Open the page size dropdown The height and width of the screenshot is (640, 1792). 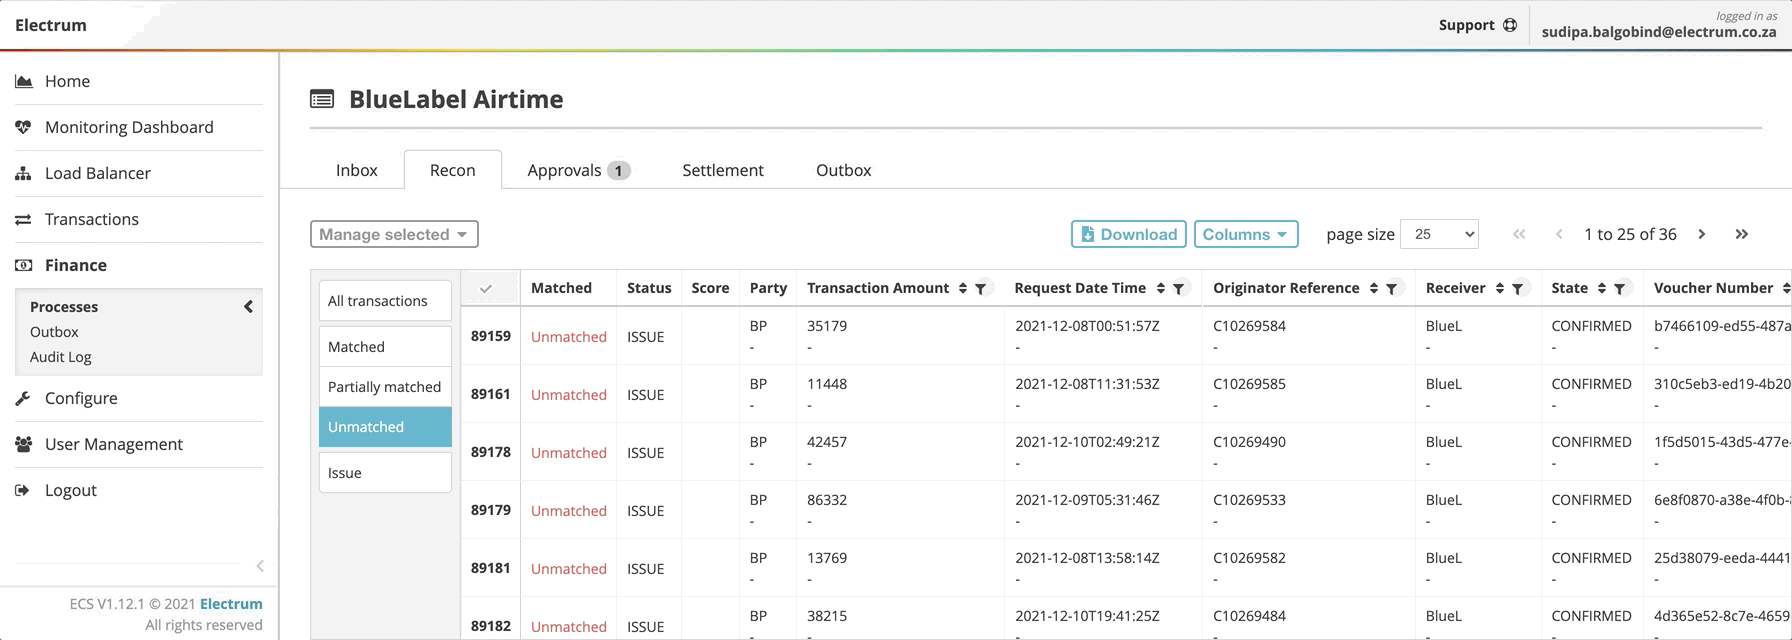pyautogui.click(x=1439, y=234)
